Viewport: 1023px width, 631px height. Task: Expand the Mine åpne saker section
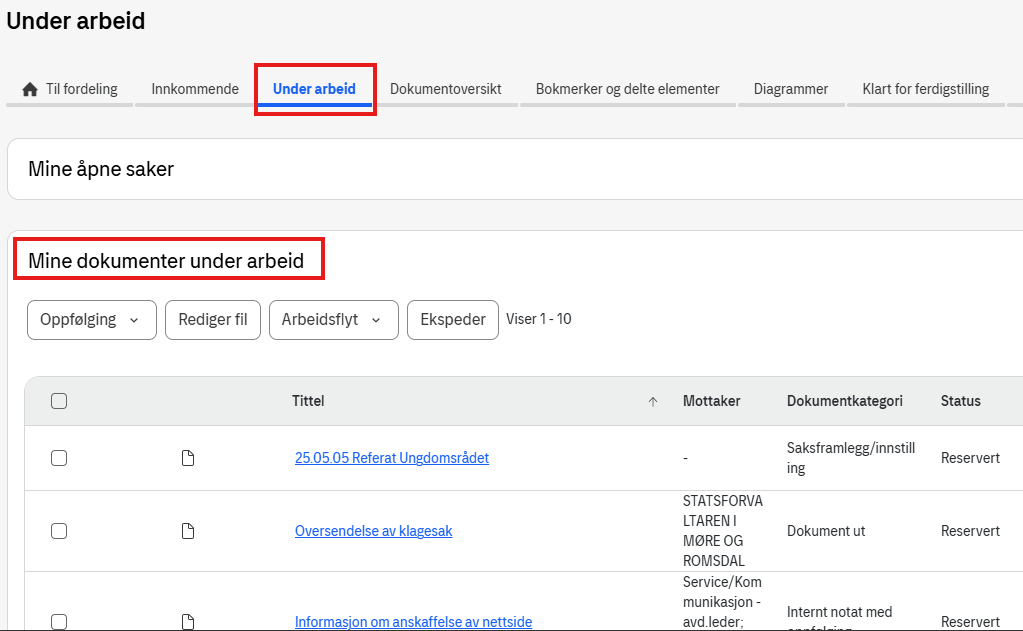coord(101,169)
